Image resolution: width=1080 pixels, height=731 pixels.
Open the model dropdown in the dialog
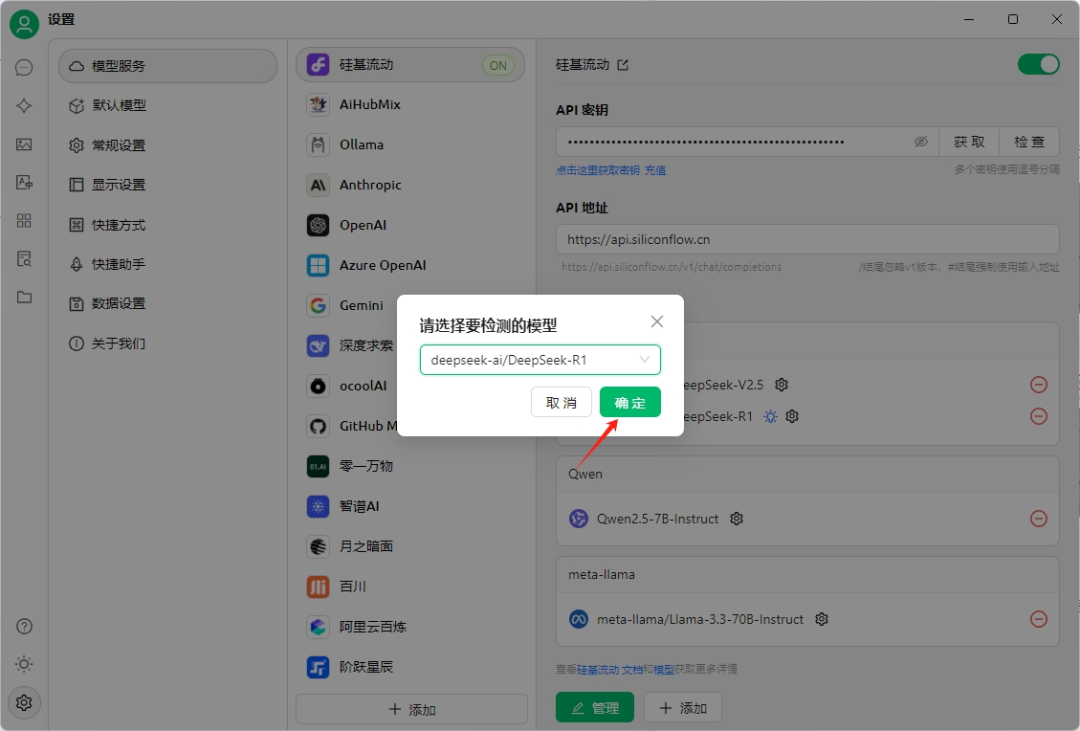[x=540, y=360]
